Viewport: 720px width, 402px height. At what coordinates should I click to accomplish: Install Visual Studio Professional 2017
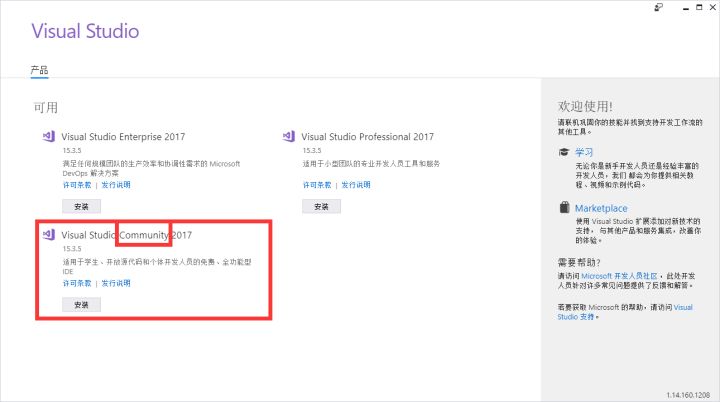[321, 206]
